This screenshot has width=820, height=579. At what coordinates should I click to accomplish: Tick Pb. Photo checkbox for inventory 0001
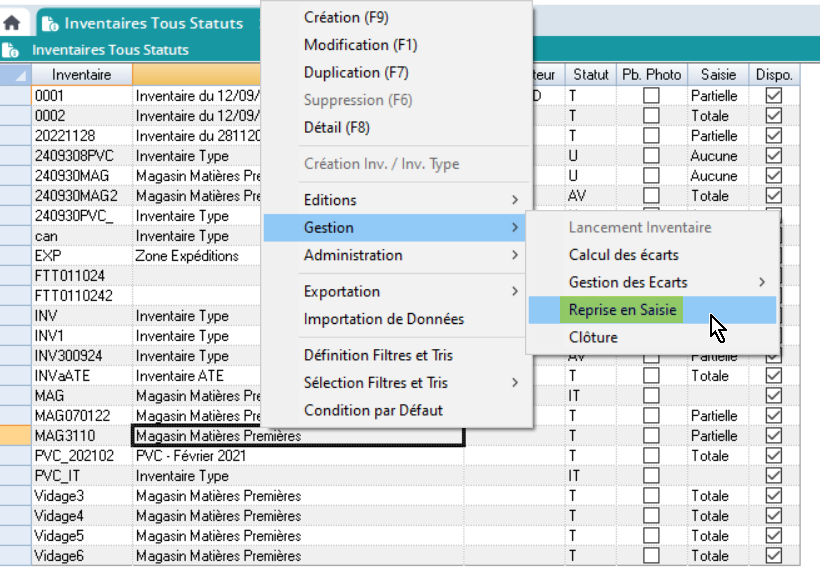point(651,96)
